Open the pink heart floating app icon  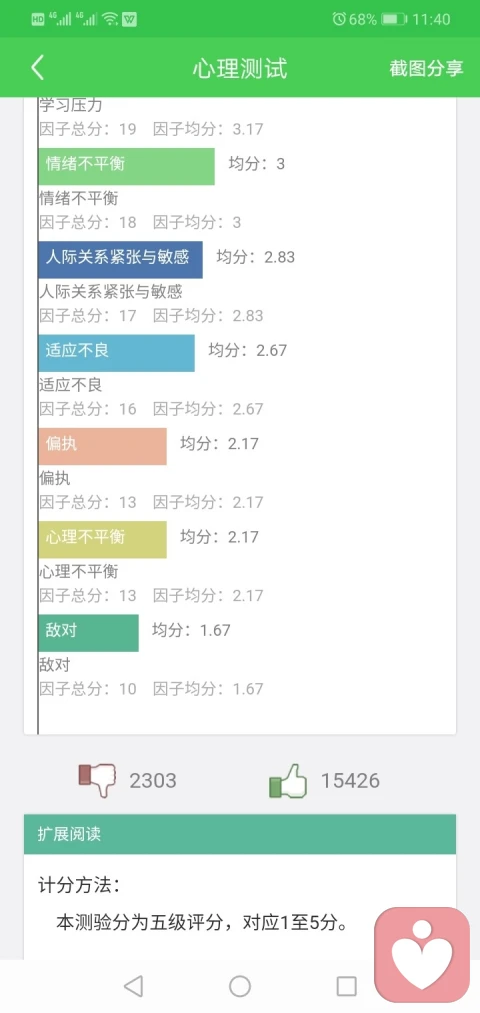pyautogui.click(x=422, y=955)
